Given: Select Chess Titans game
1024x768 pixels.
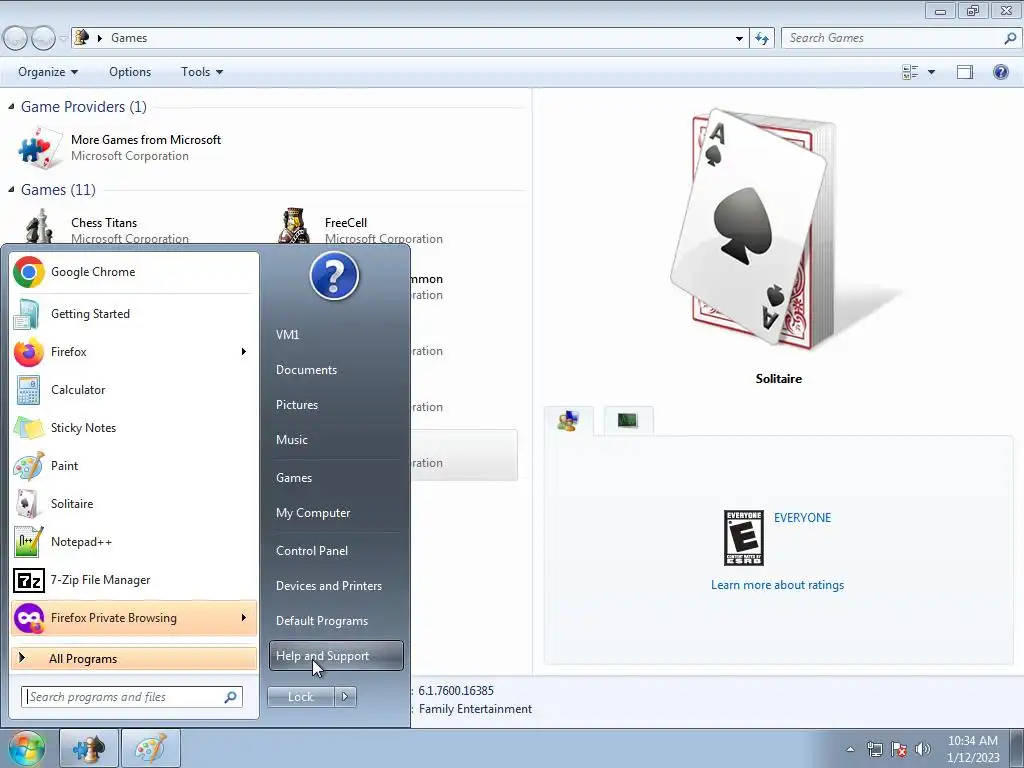Looking at the screenshot, I should [x=108, y=227].
